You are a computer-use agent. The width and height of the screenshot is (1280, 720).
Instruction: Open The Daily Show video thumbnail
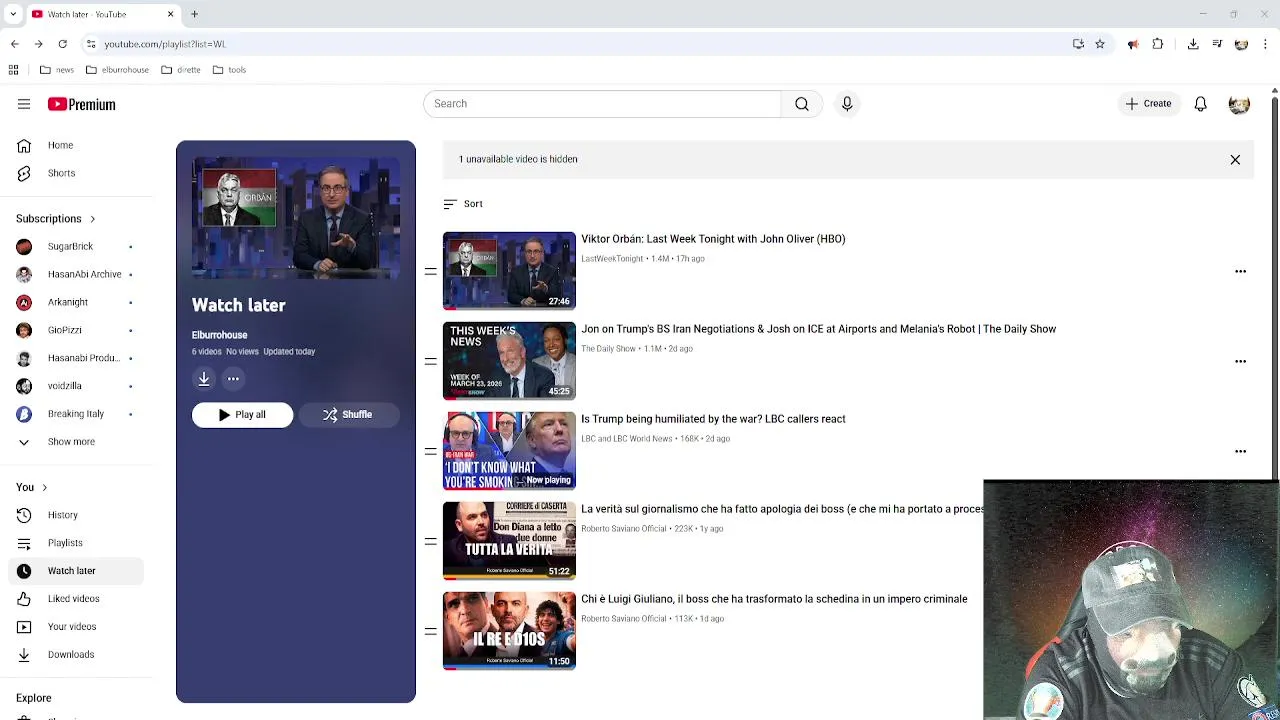[x=509, y=361]
